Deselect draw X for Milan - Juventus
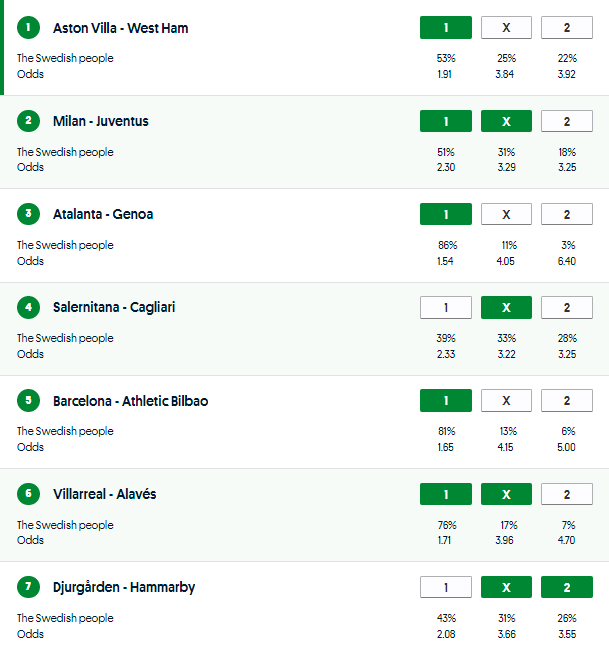This screenshot has width=609, height=654. point(506,121)
